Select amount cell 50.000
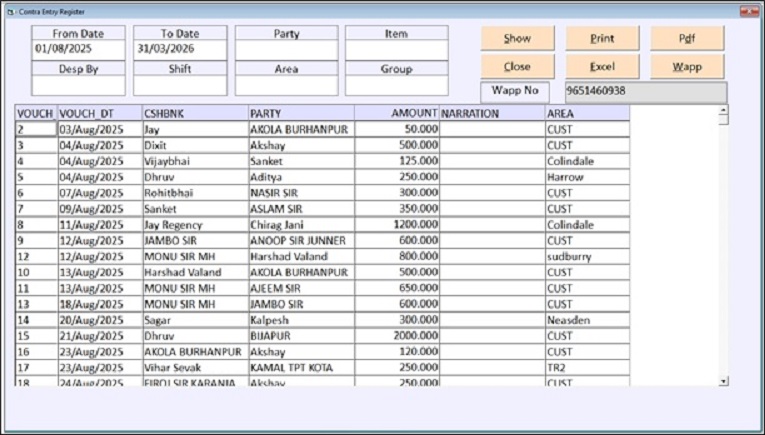This screenshot has height=435, width=765. [x=397, y=129]
